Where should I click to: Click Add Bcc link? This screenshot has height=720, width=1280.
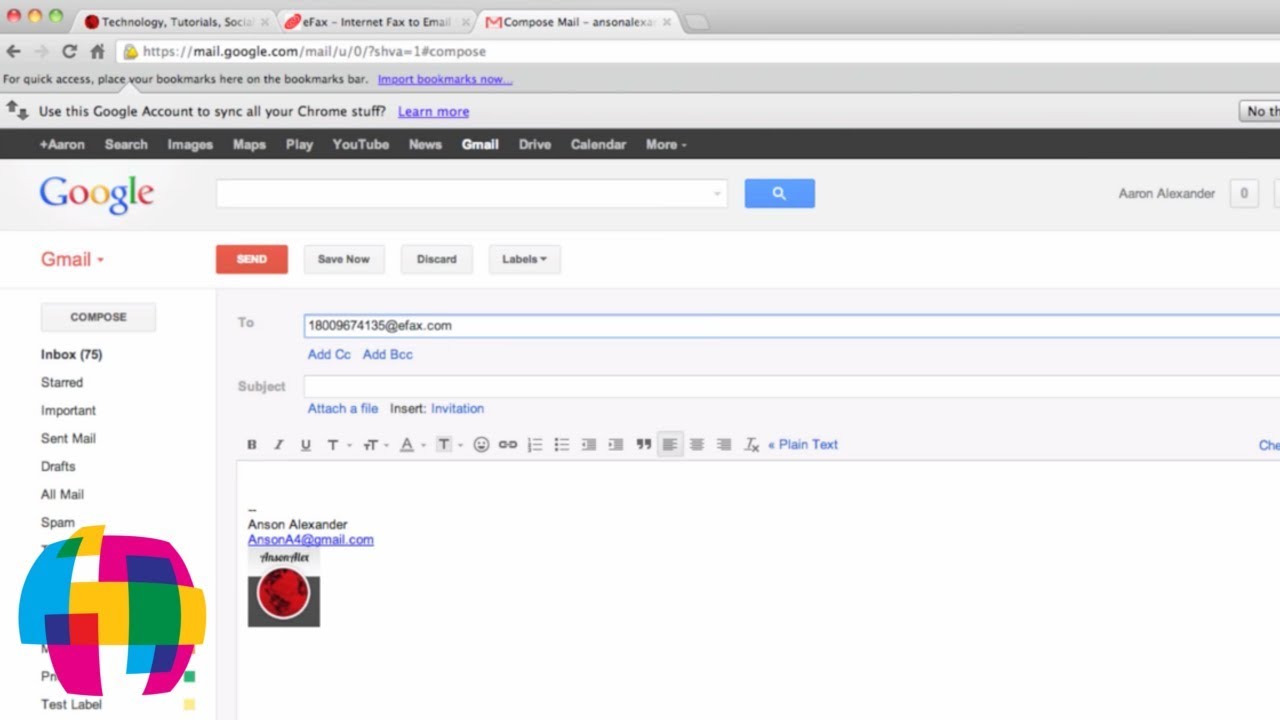[388, 355]
